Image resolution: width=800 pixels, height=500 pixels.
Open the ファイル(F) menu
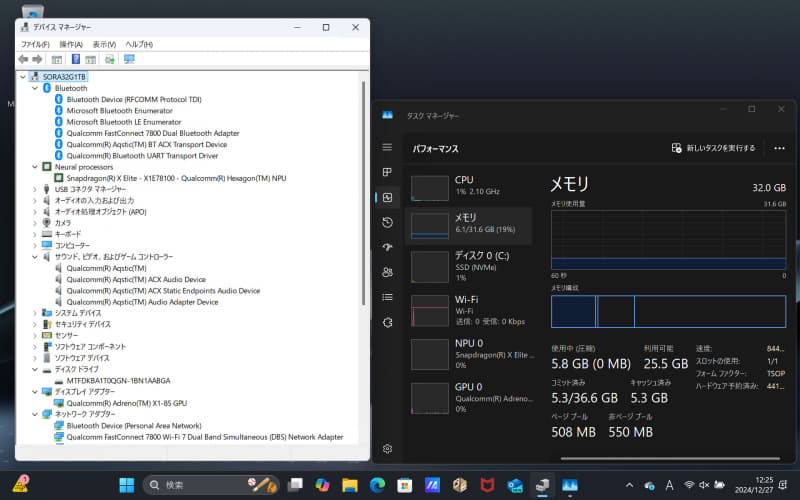[x=35, y=44]
